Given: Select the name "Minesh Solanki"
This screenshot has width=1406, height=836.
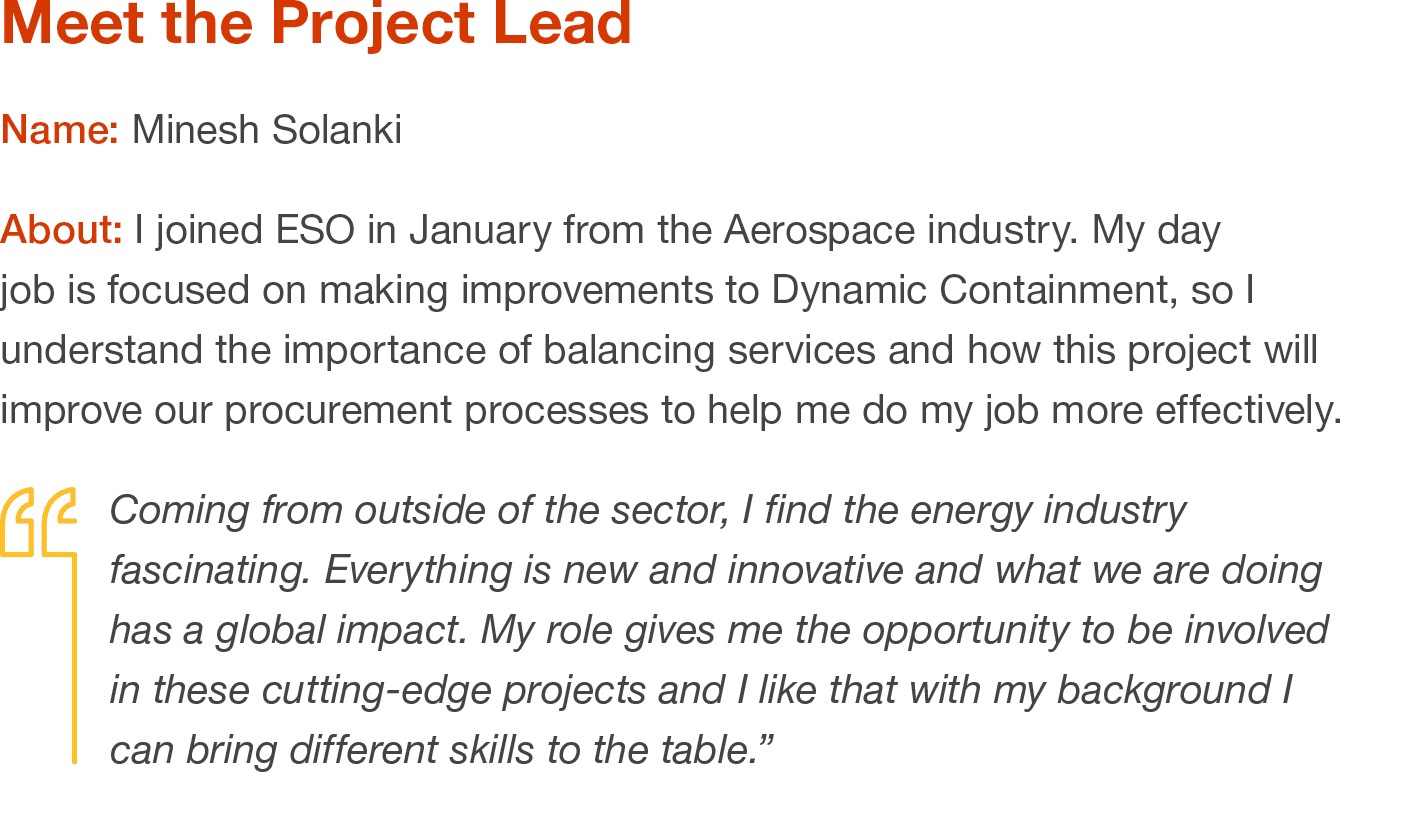Looking at the screenshot, I should (267, 130).
